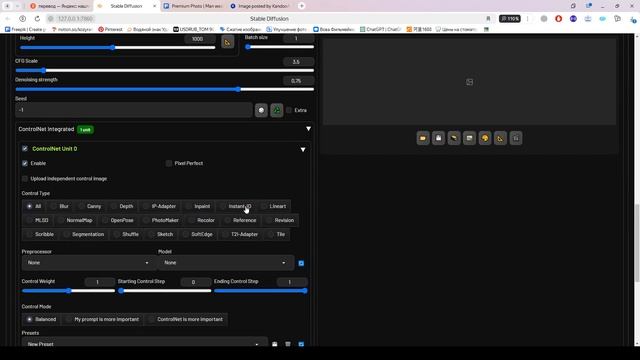Pick the Tile control type
640x360 pixels.
(277, 235)
